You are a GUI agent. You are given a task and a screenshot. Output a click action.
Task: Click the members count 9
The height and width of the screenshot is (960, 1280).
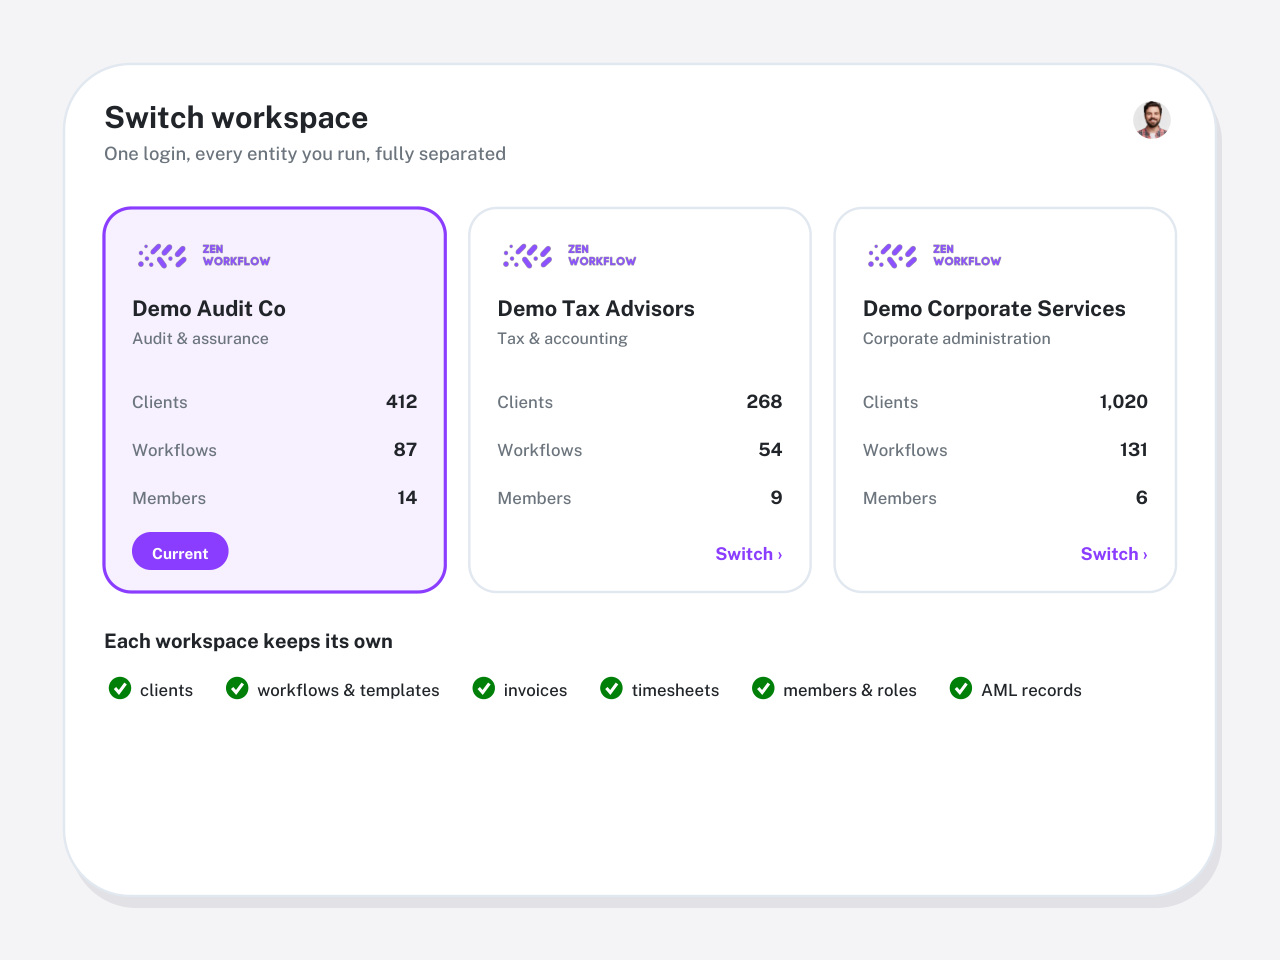coord(776,498)
